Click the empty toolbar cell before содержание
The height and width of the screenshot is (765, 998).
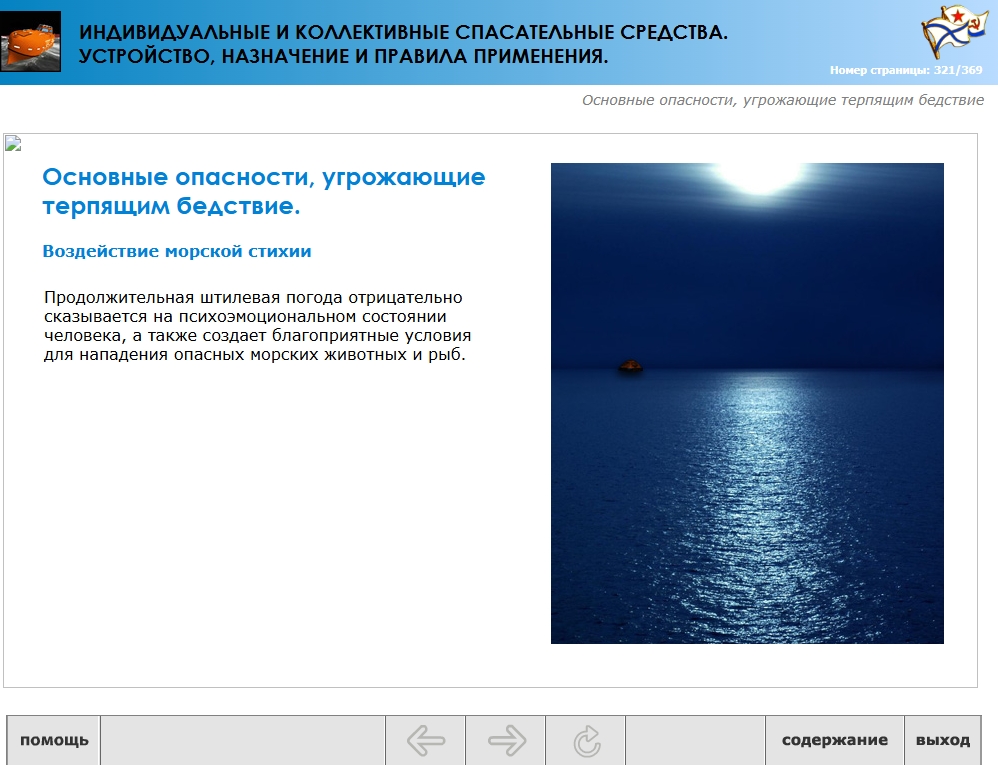695,741
